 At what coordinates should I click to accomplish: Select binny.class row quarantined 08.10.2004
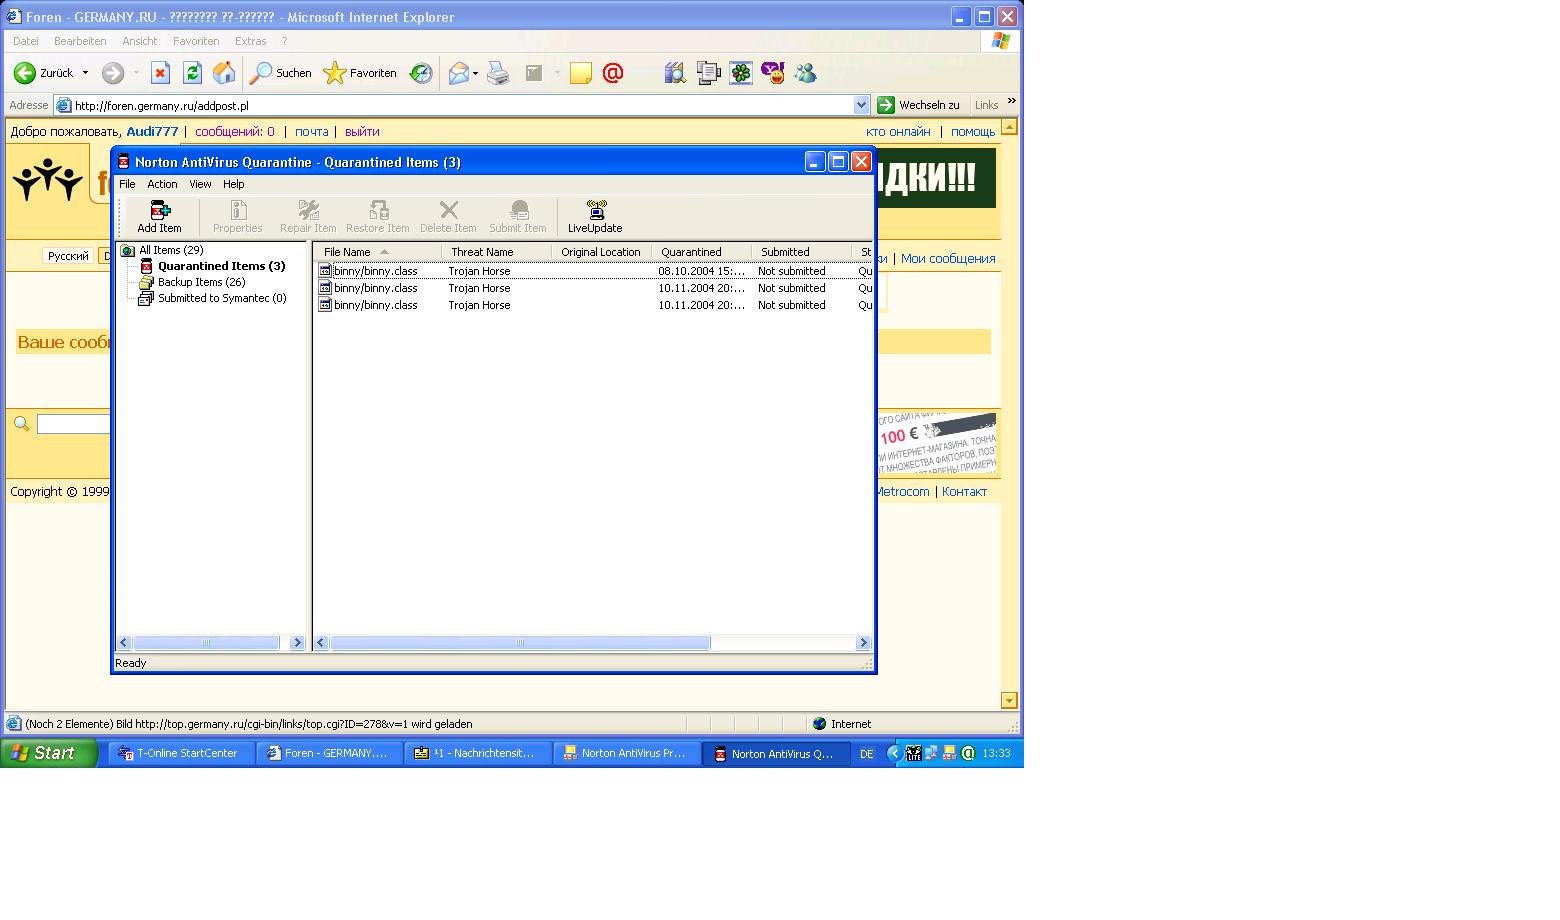coord(594,271)
